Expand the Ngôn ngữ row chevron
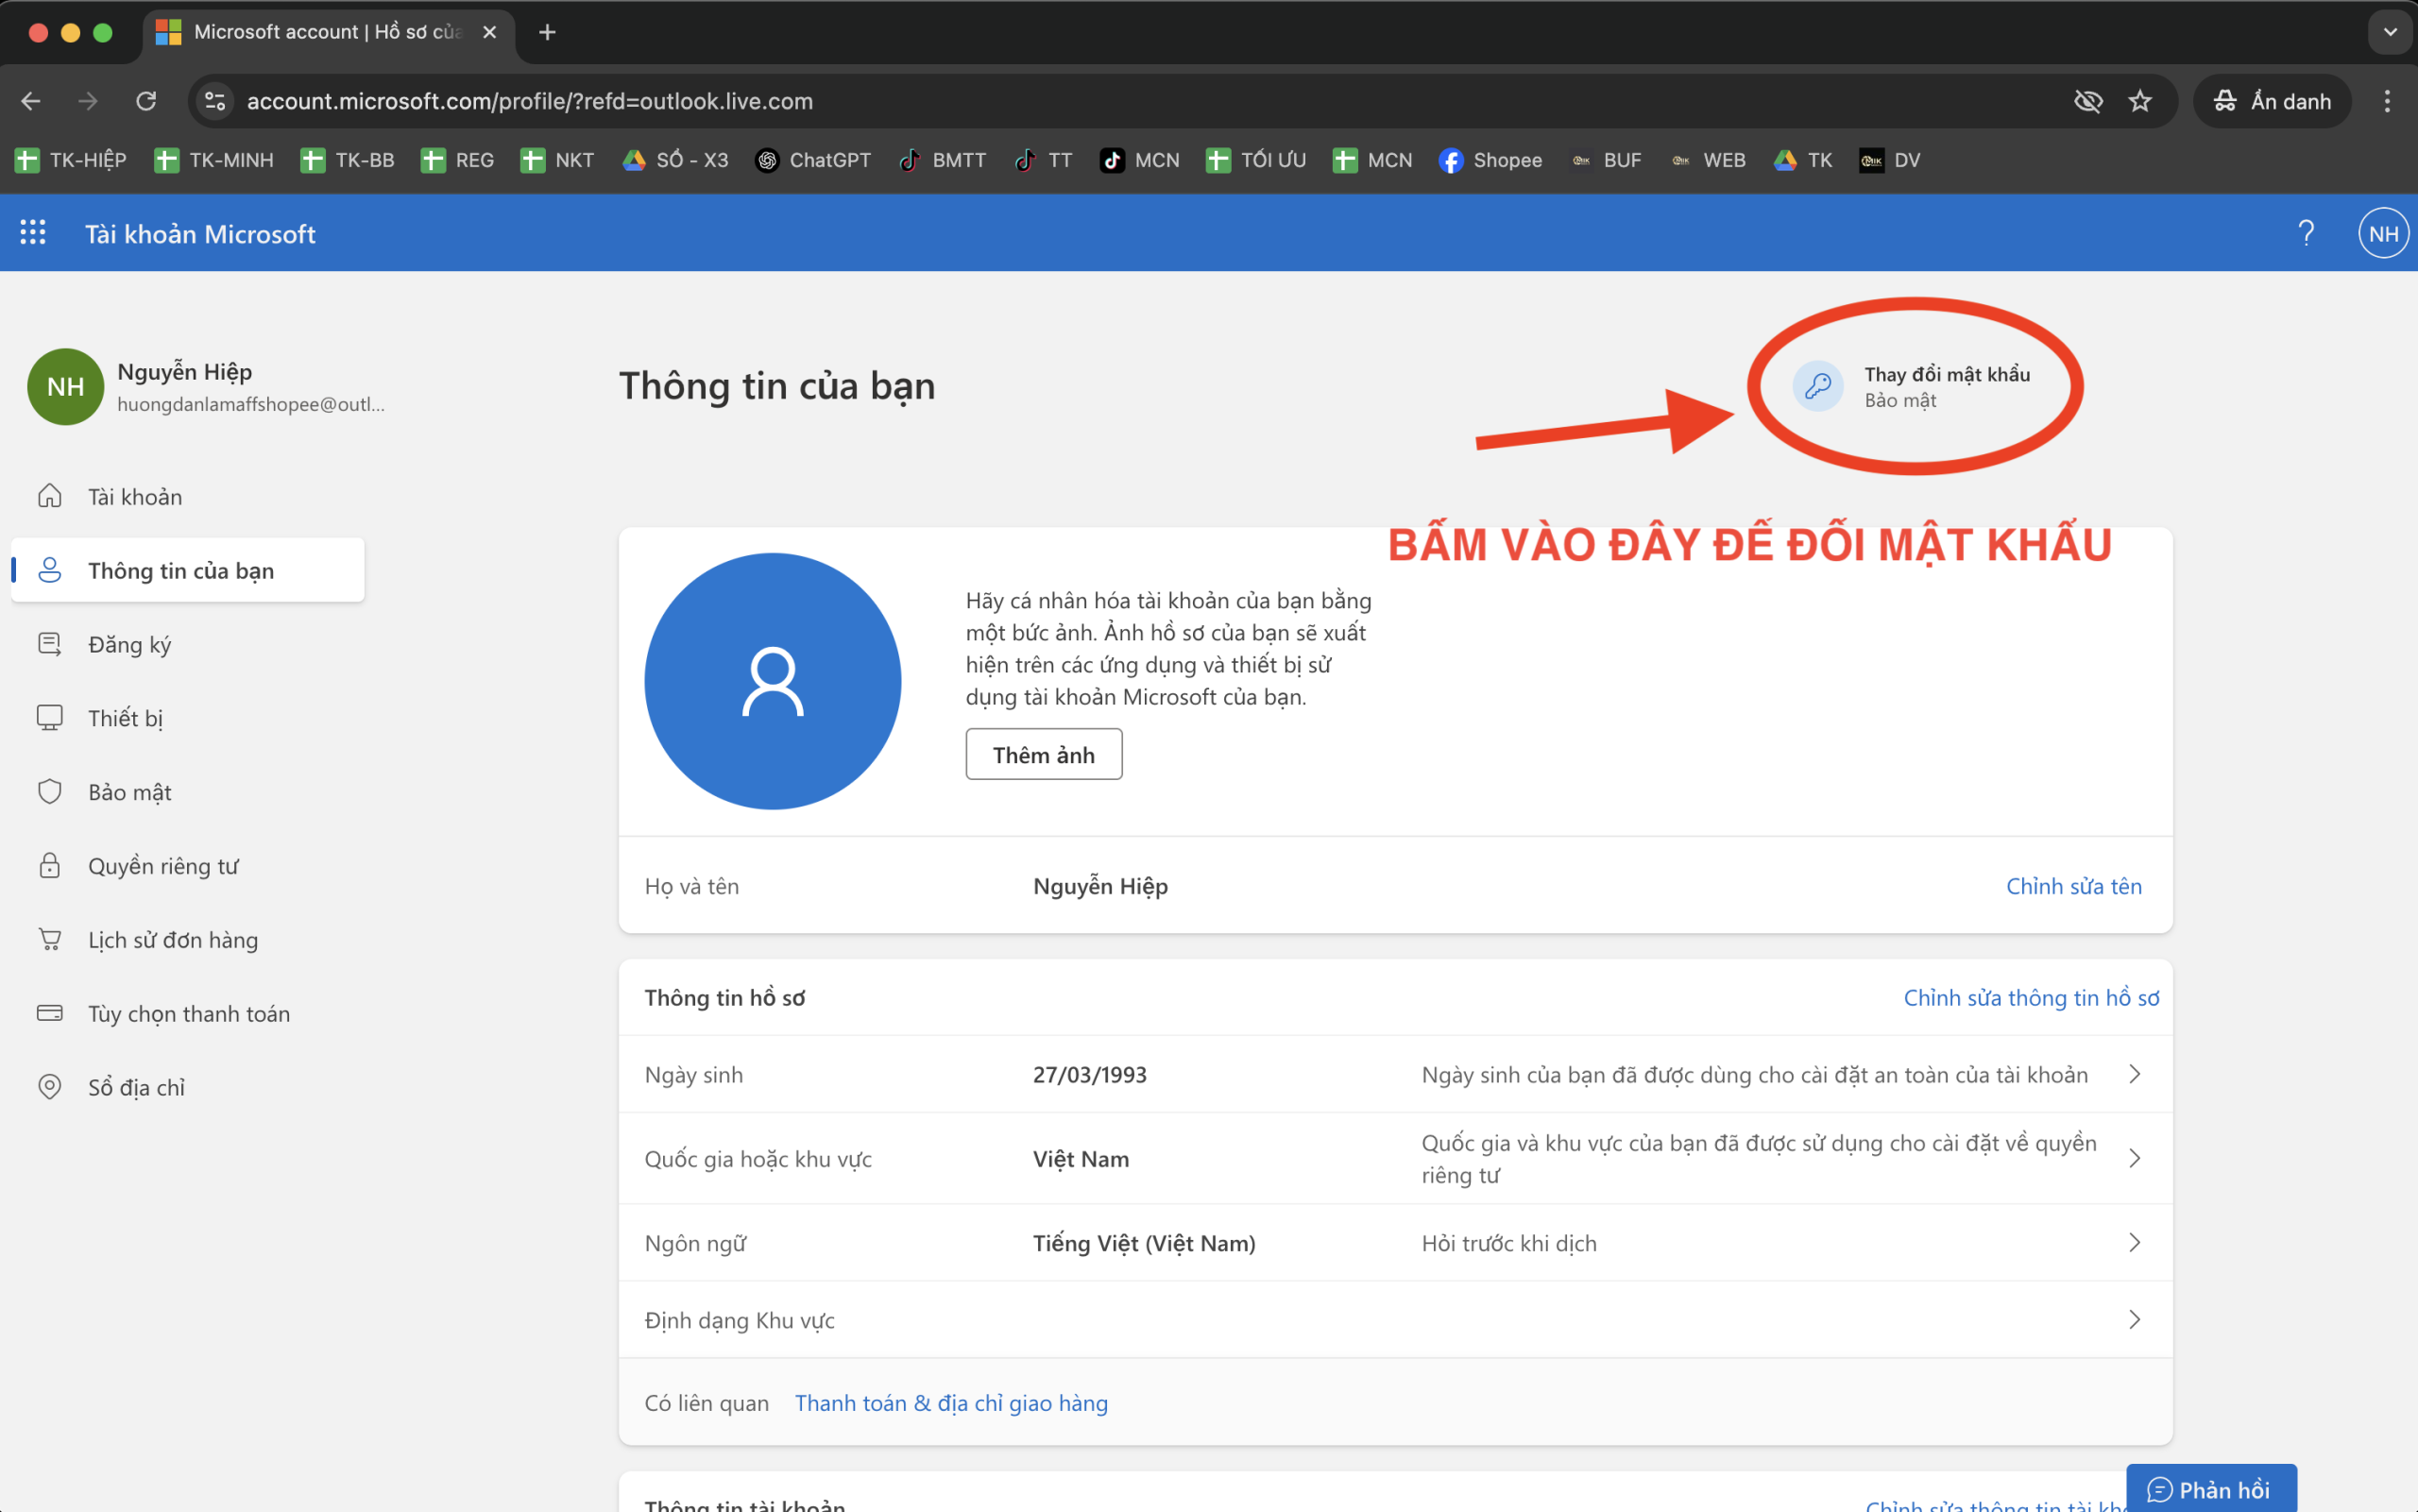The height and width of the screenshot is (1512, 2418). [2134, 1242]
